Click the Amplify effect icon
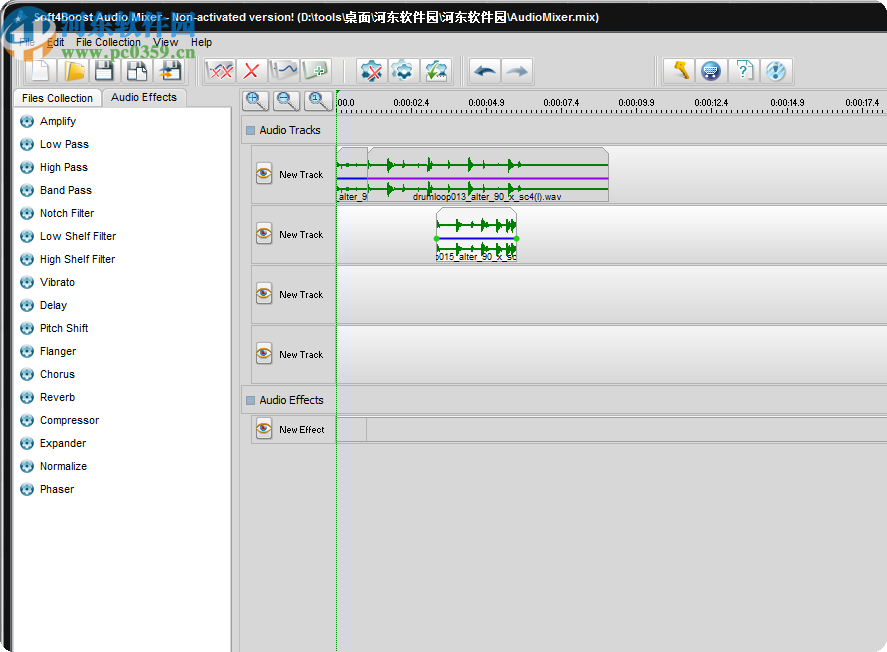The width and height of the screenshot is (887, 652). (27, 122)
